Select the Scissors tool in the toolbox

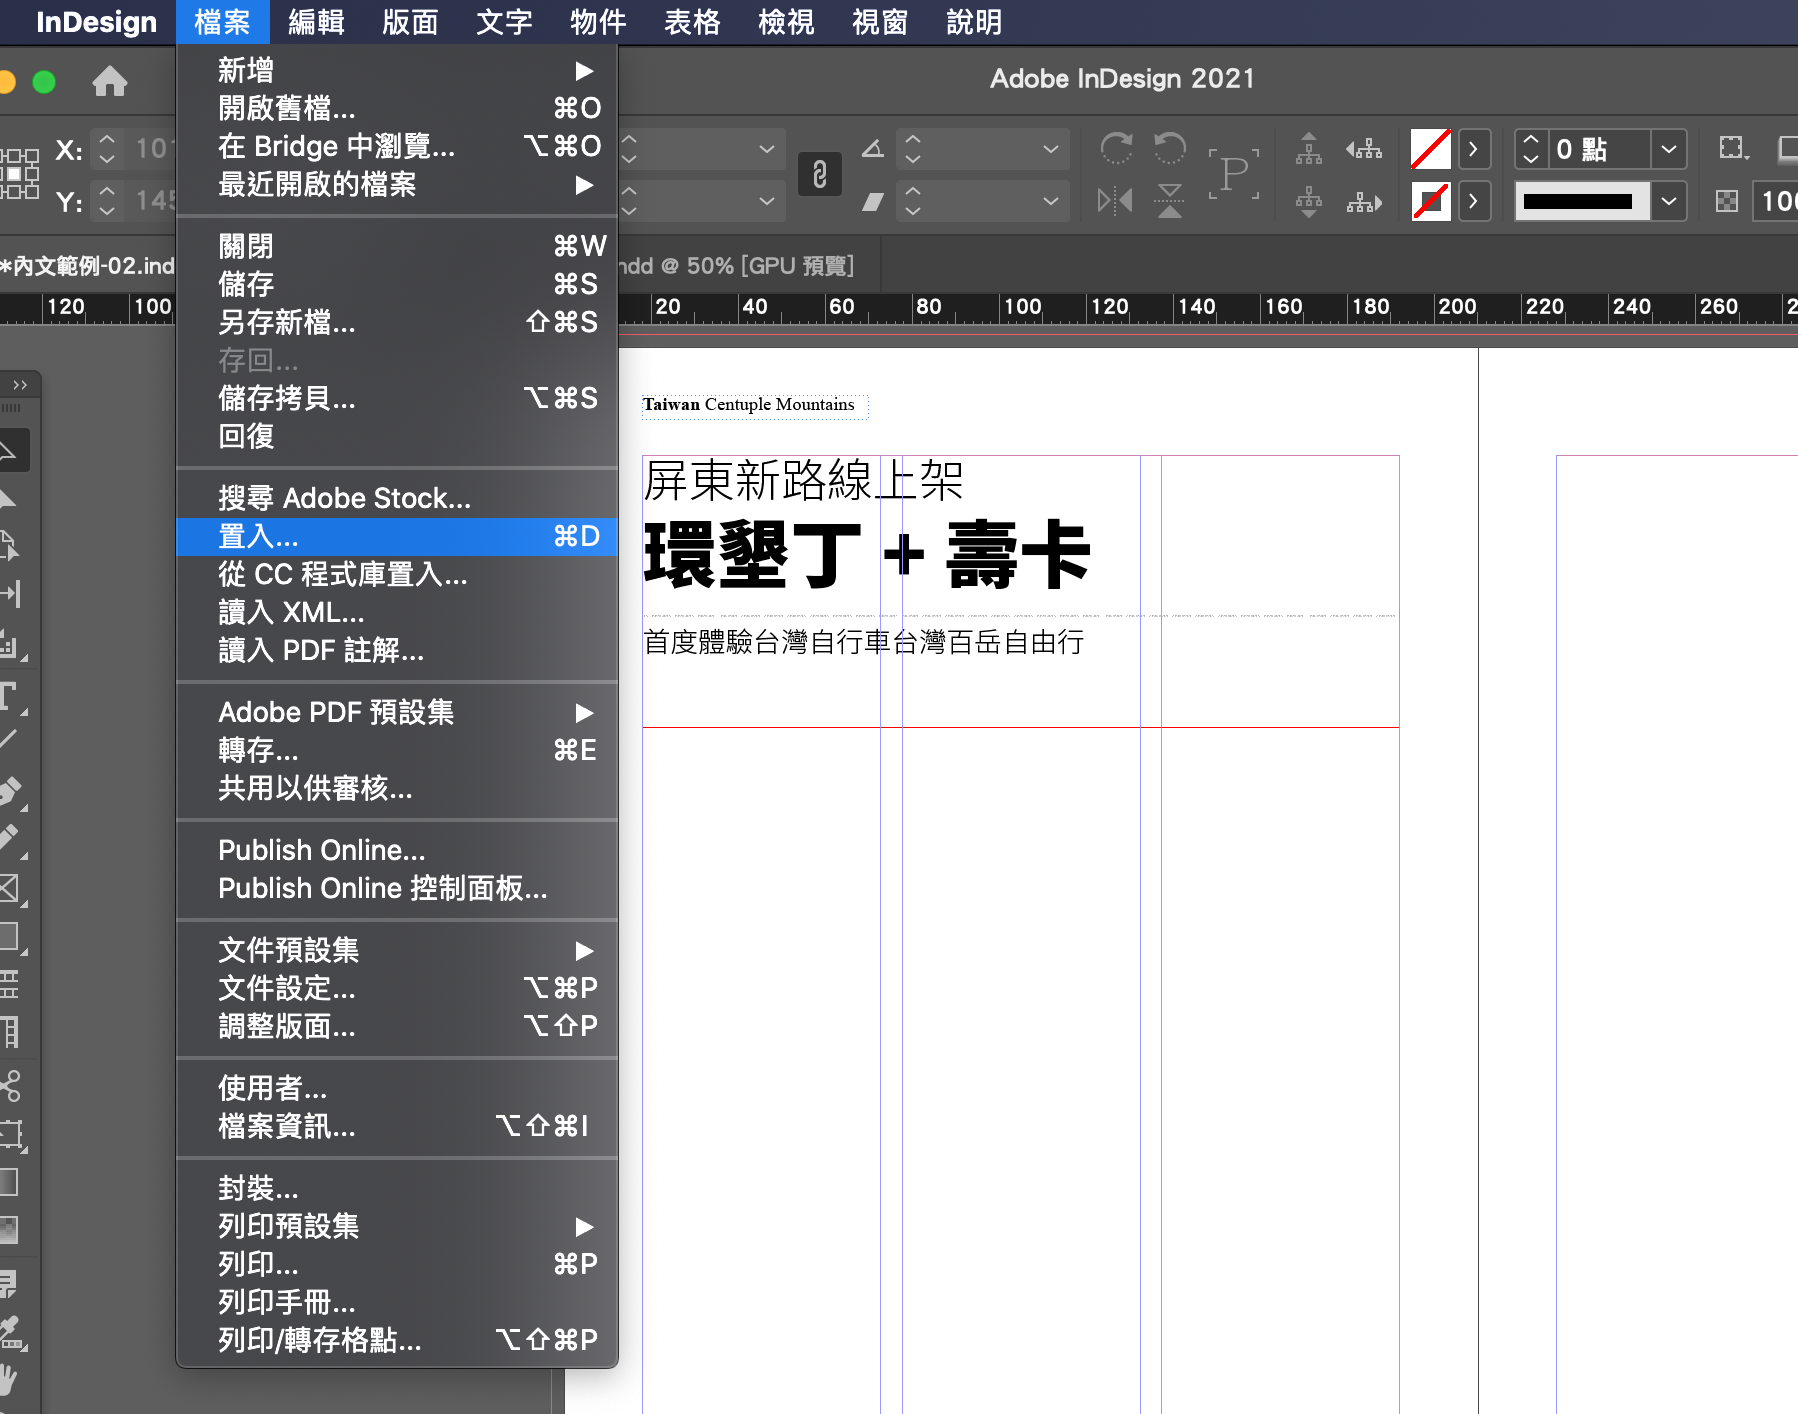click(x=11, y=1085)
